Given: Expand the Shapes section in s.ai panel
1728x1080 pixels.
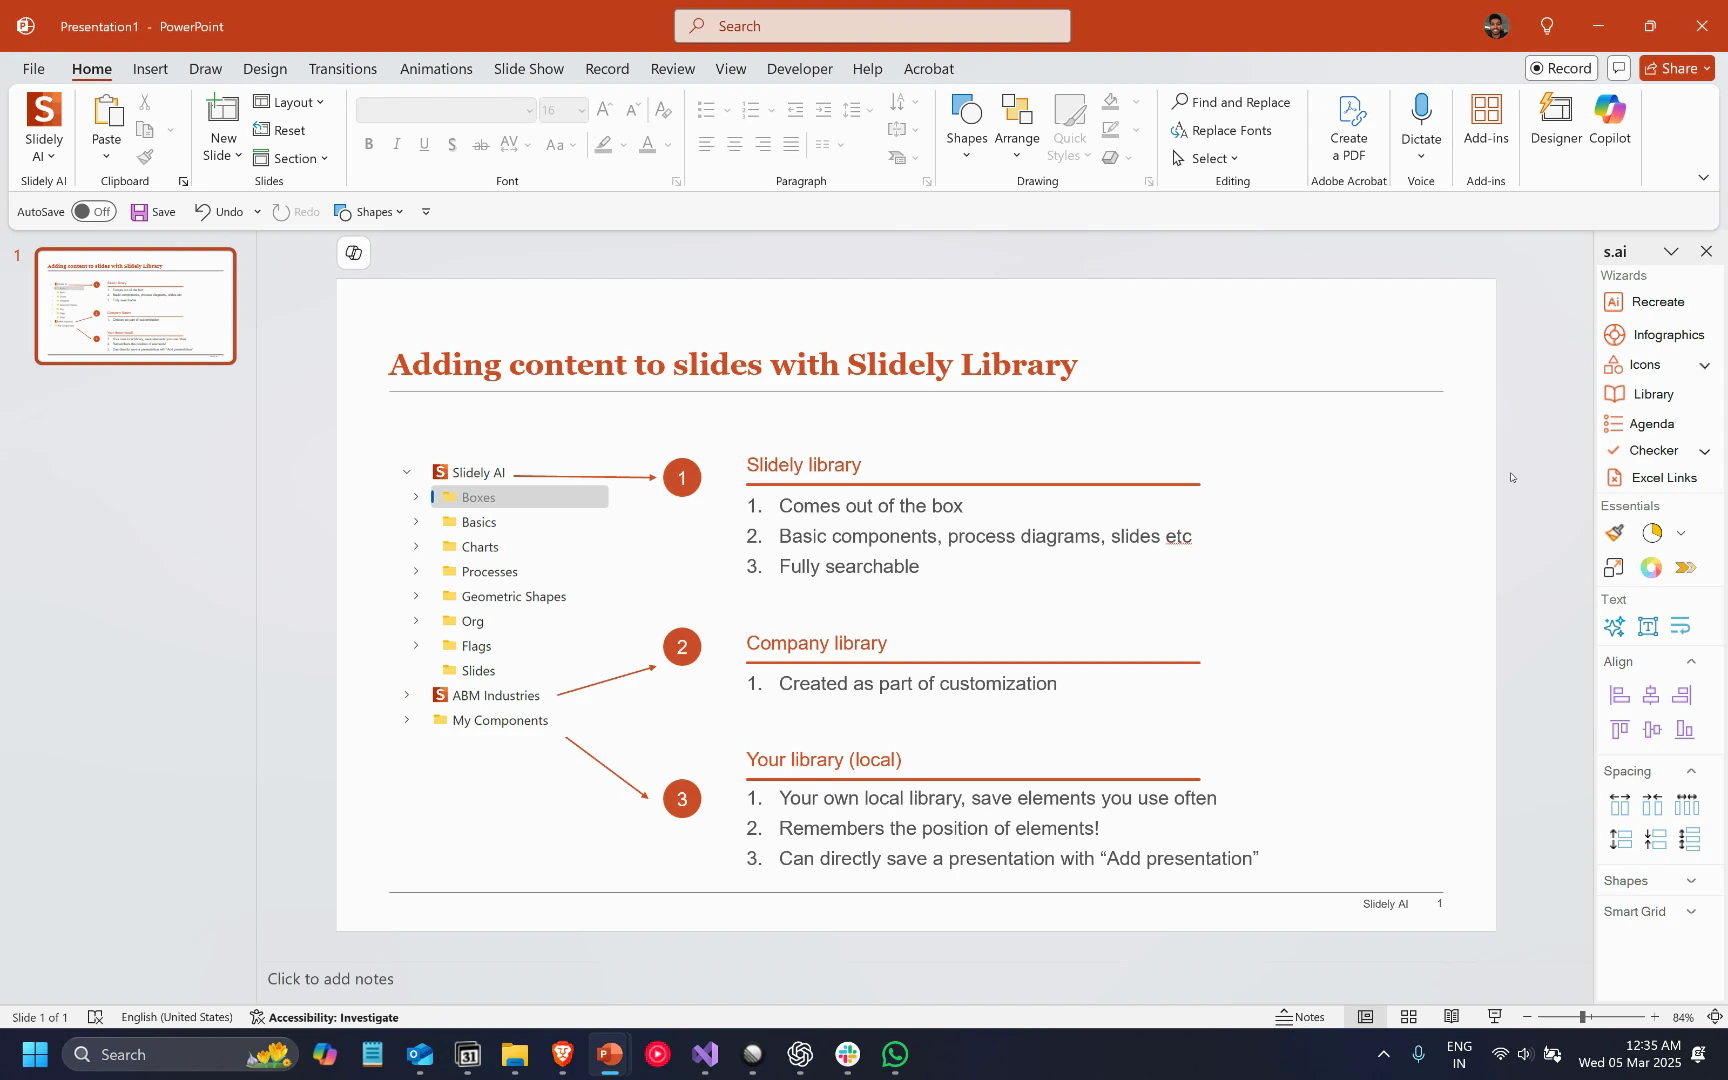Looking at the screenshot, I should 1691,881.
